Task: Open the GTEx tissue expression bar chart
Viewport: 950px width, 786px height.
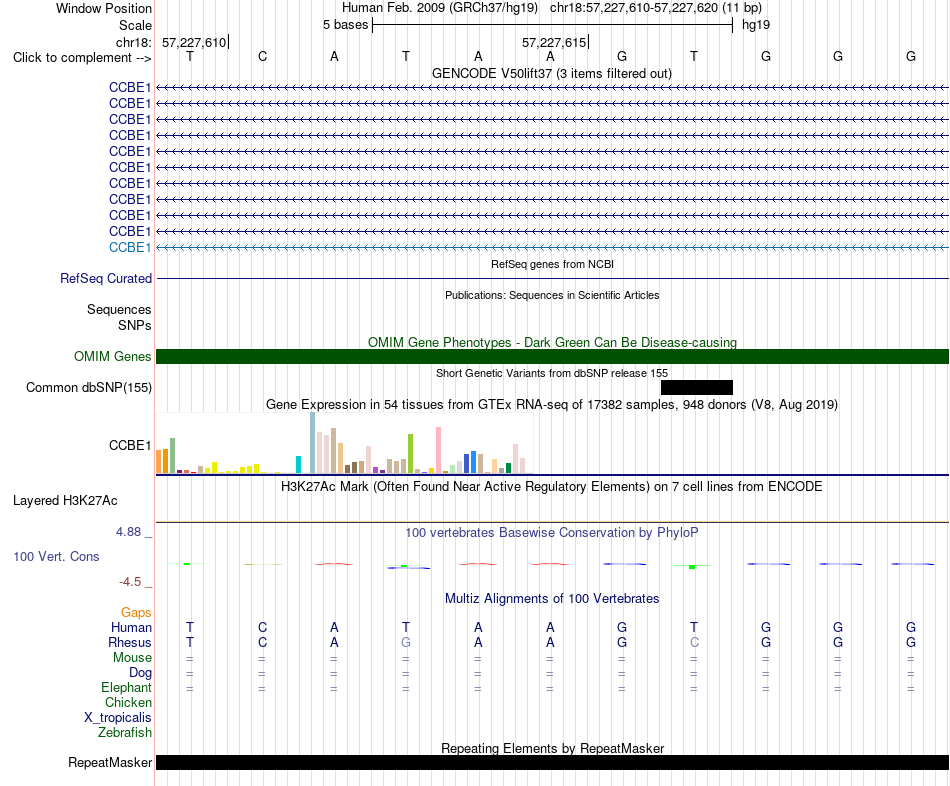Action: (344, 443)
